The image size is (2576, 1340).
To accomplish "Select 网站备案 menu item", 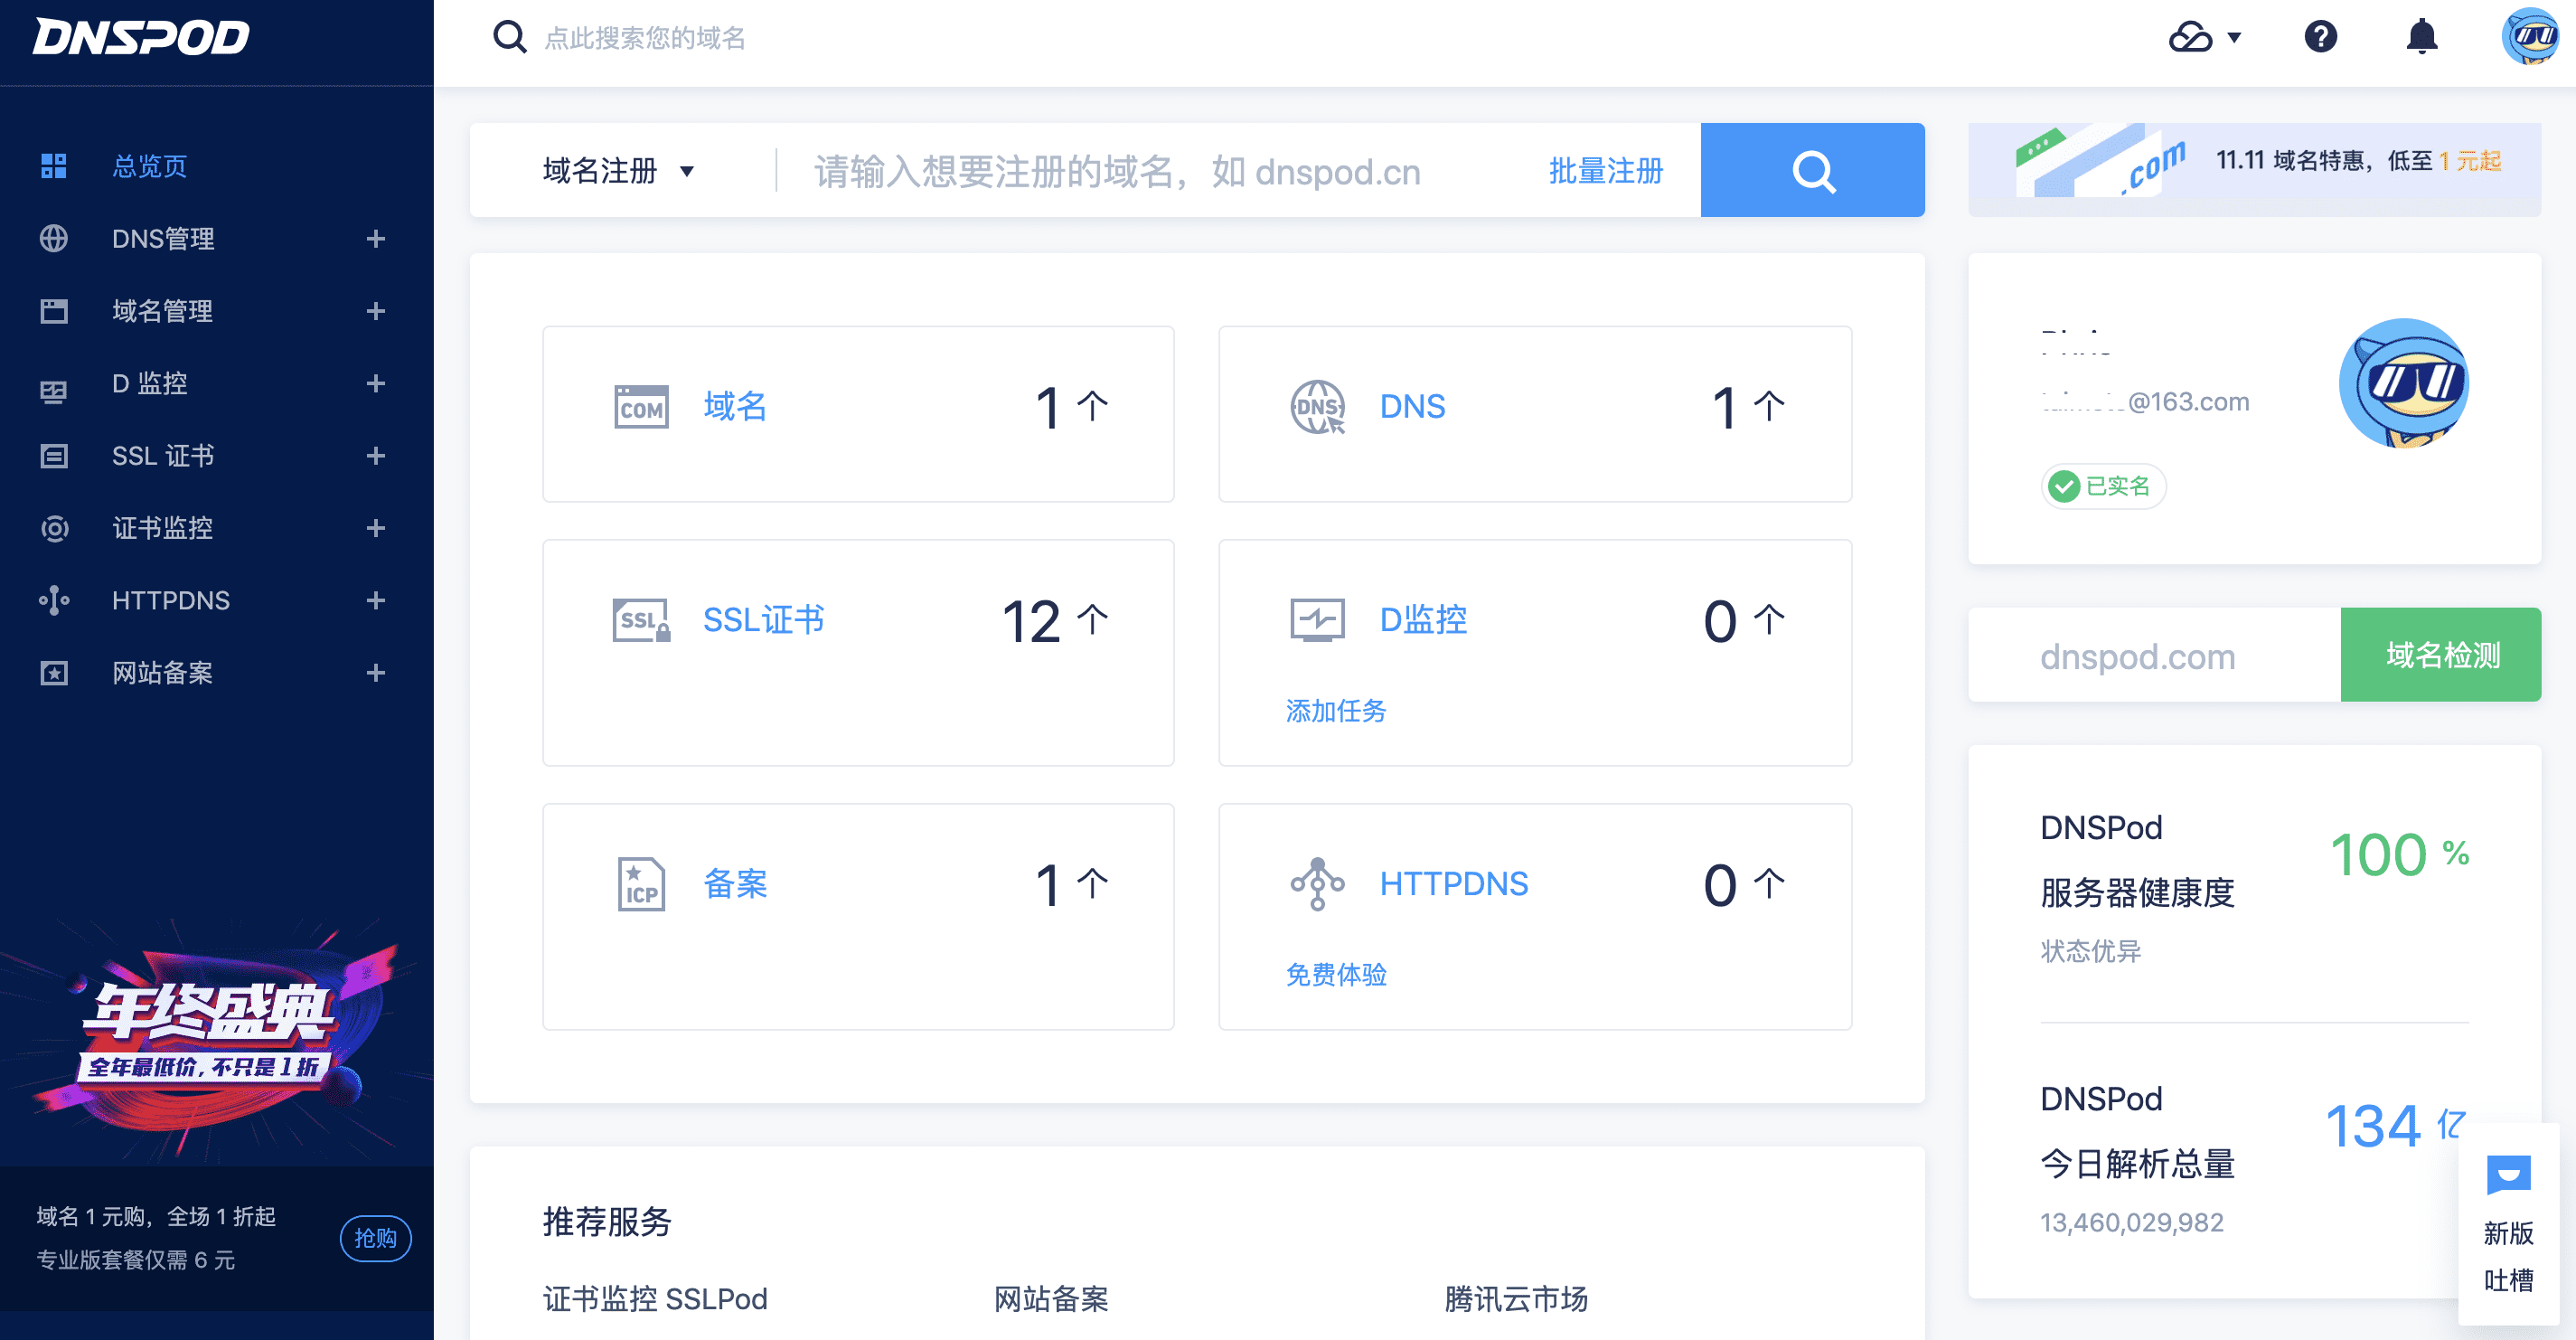I will [x=162, y=673].
